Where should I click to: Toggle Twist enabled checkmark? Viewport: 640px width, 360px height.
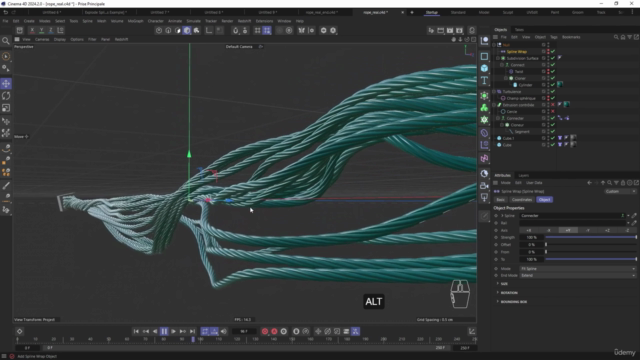553,71
